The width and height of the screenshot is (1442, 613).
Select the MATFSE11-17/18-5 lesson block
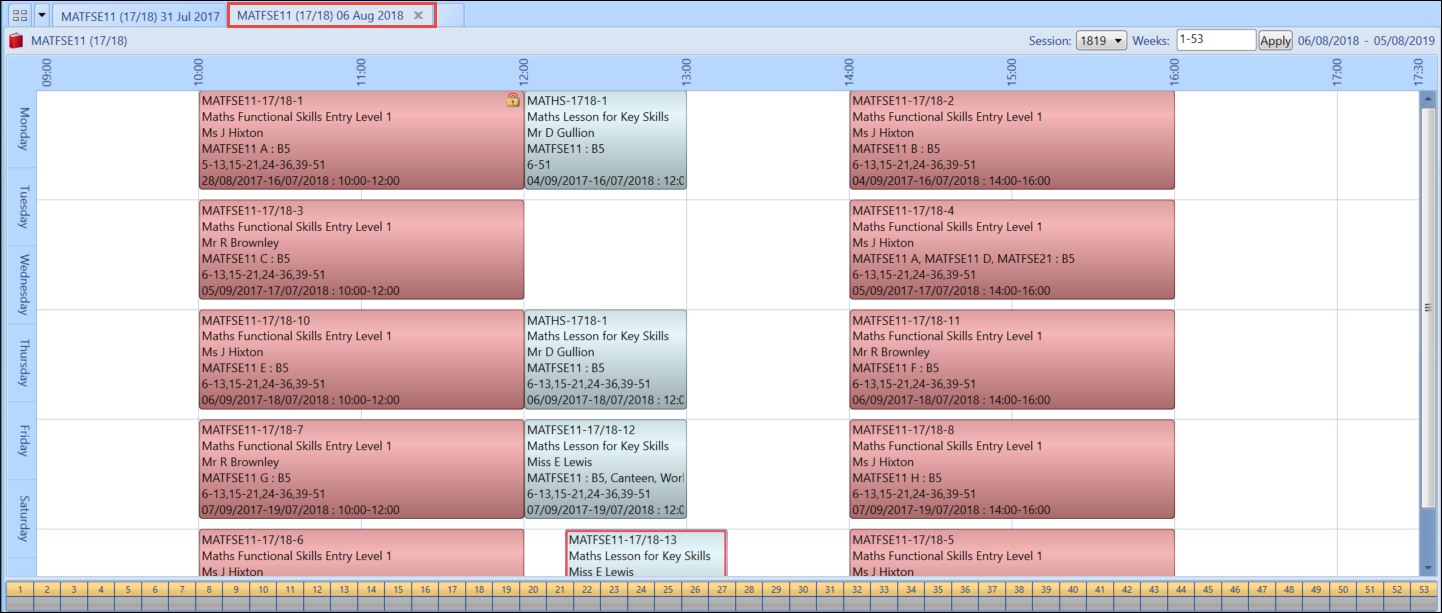[1012, 554]
